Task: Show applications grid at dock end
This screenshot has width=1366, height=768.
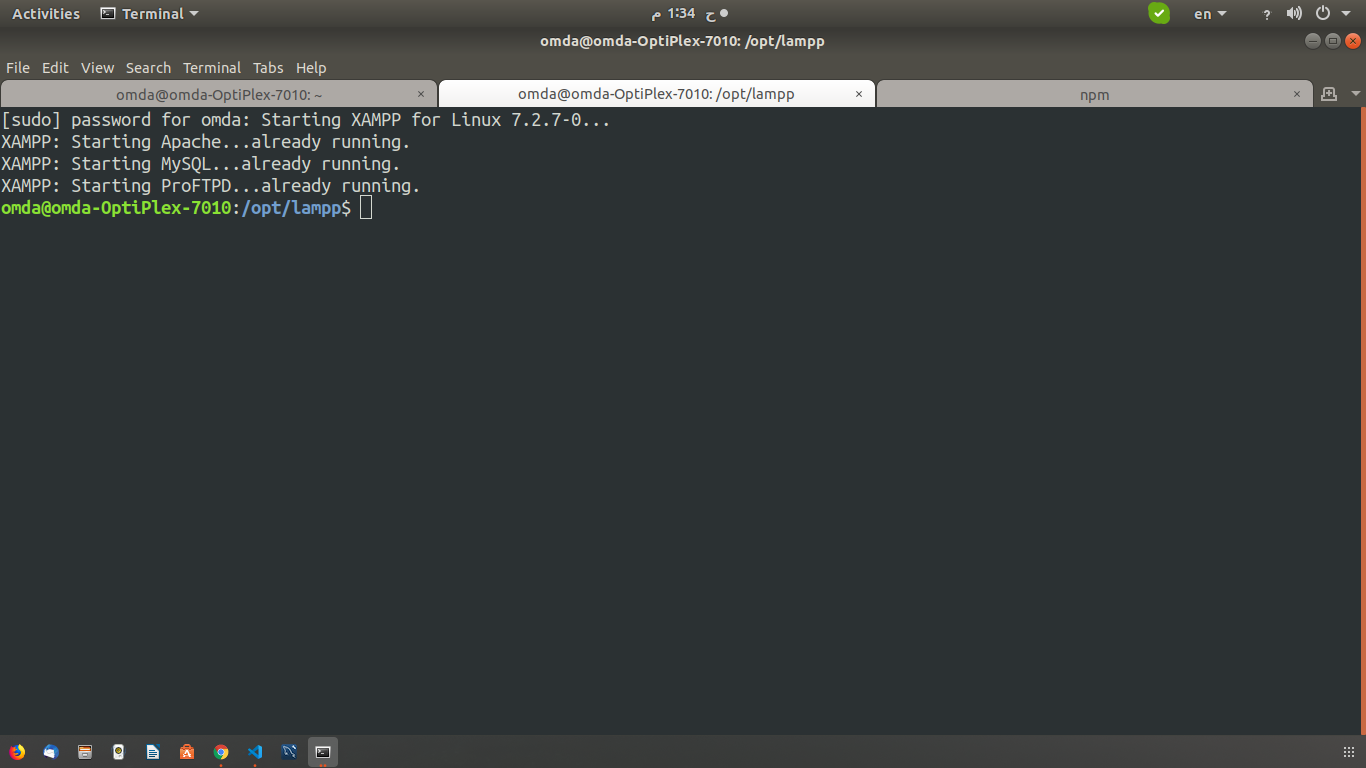Action: pos(1349,752)
